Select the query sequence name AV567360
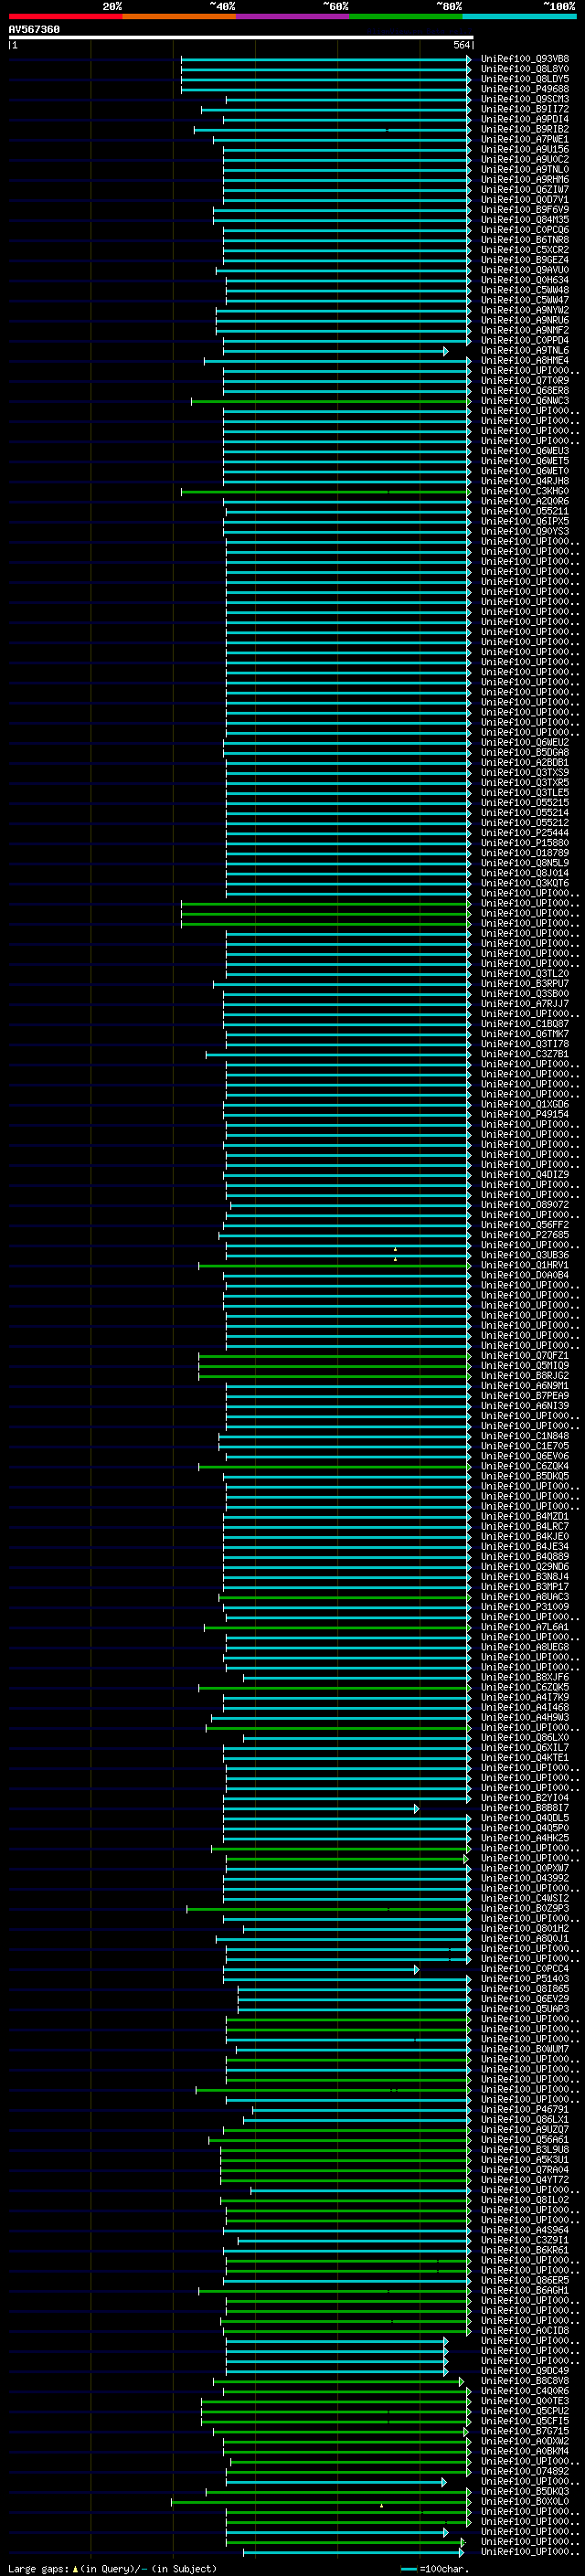The image size is (585, 2576). point(34,30)
